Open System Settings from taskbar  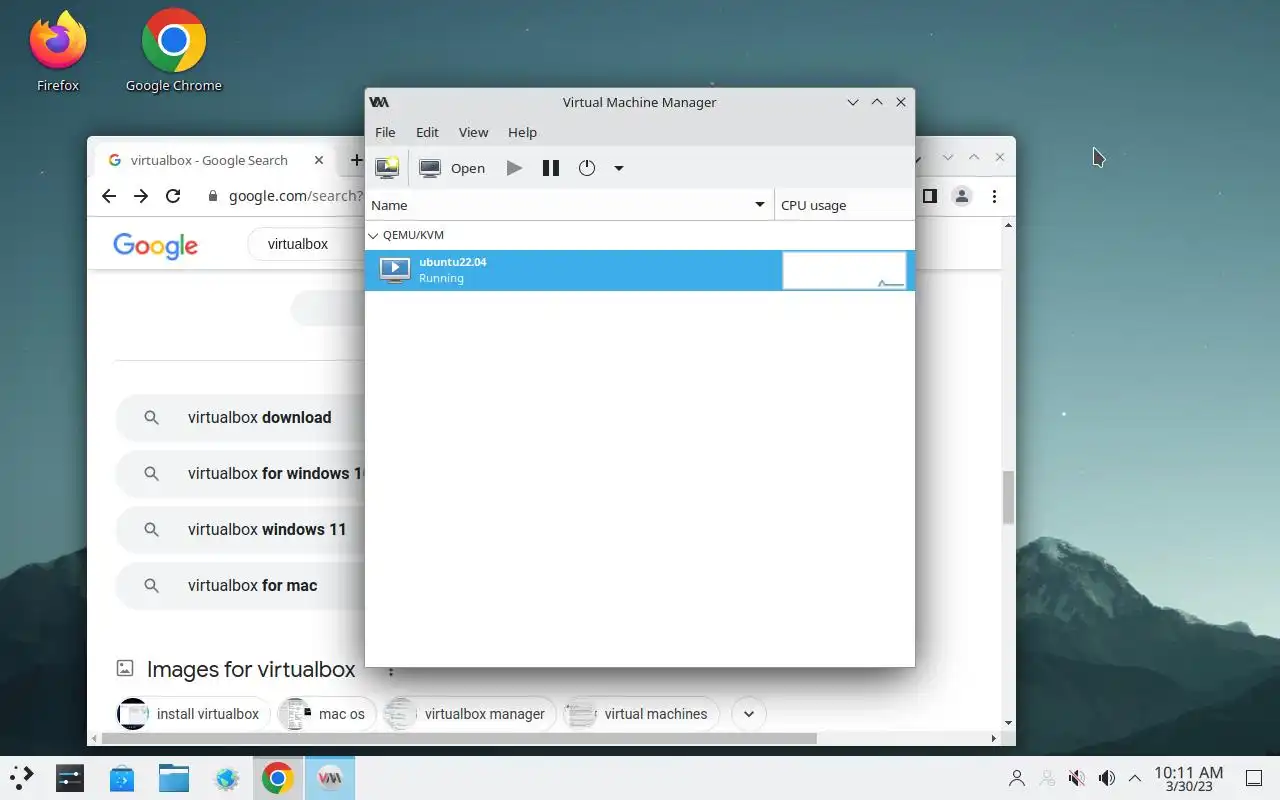(70, 778)
